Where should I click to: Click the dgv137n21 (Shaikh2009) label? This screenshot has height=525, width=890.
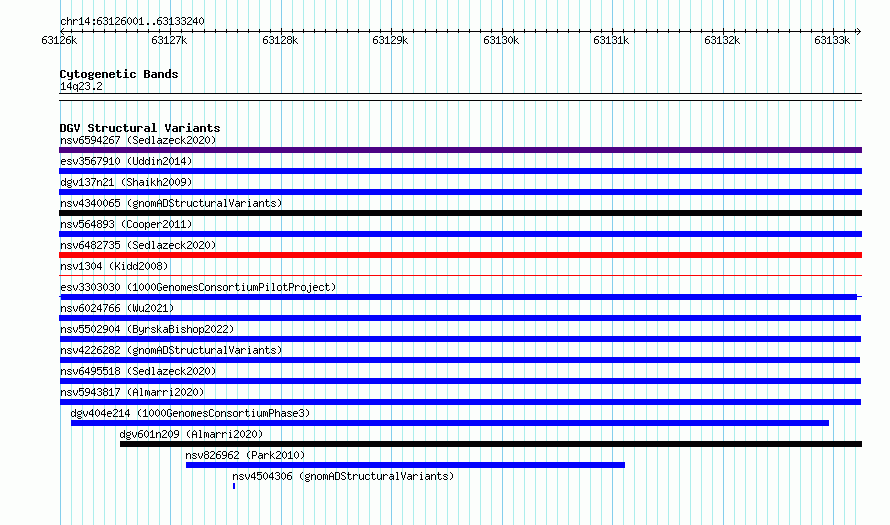(x=126, y=182)
